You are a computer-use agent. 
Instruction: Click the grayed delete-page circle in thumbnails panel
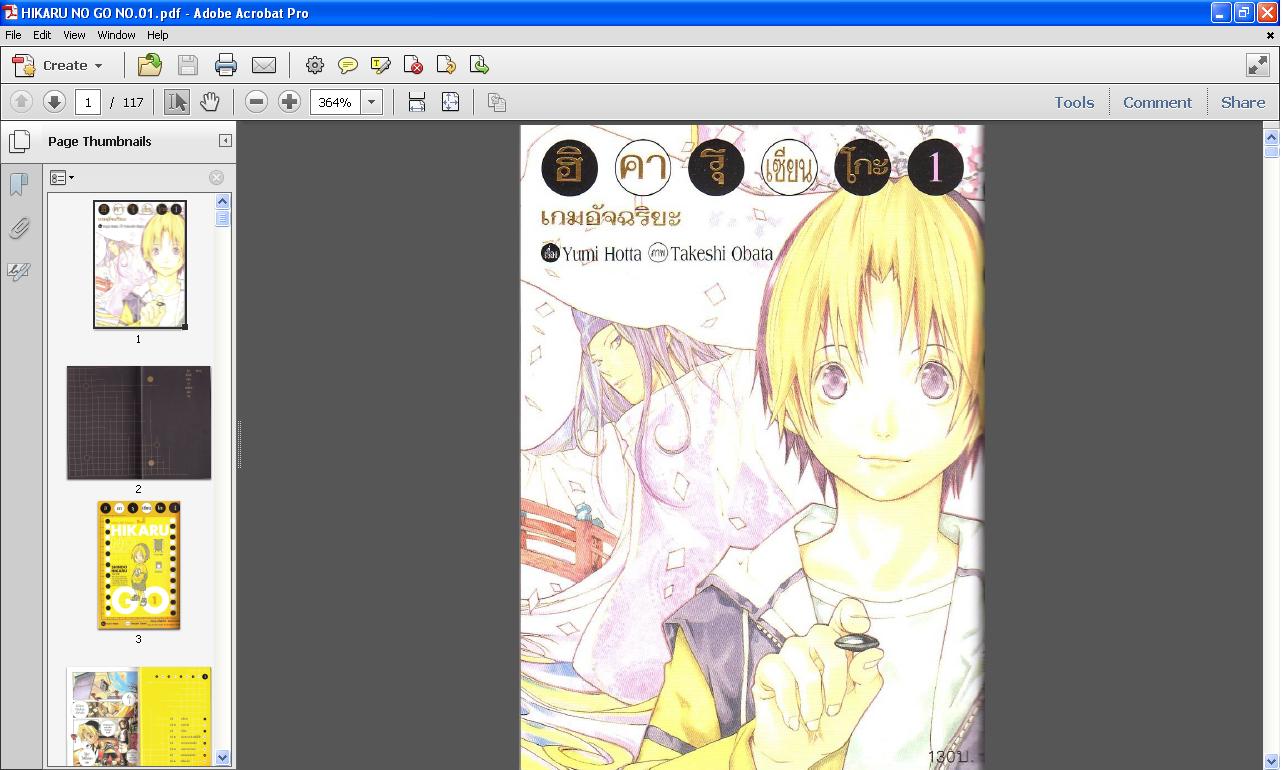pos(216,178)
